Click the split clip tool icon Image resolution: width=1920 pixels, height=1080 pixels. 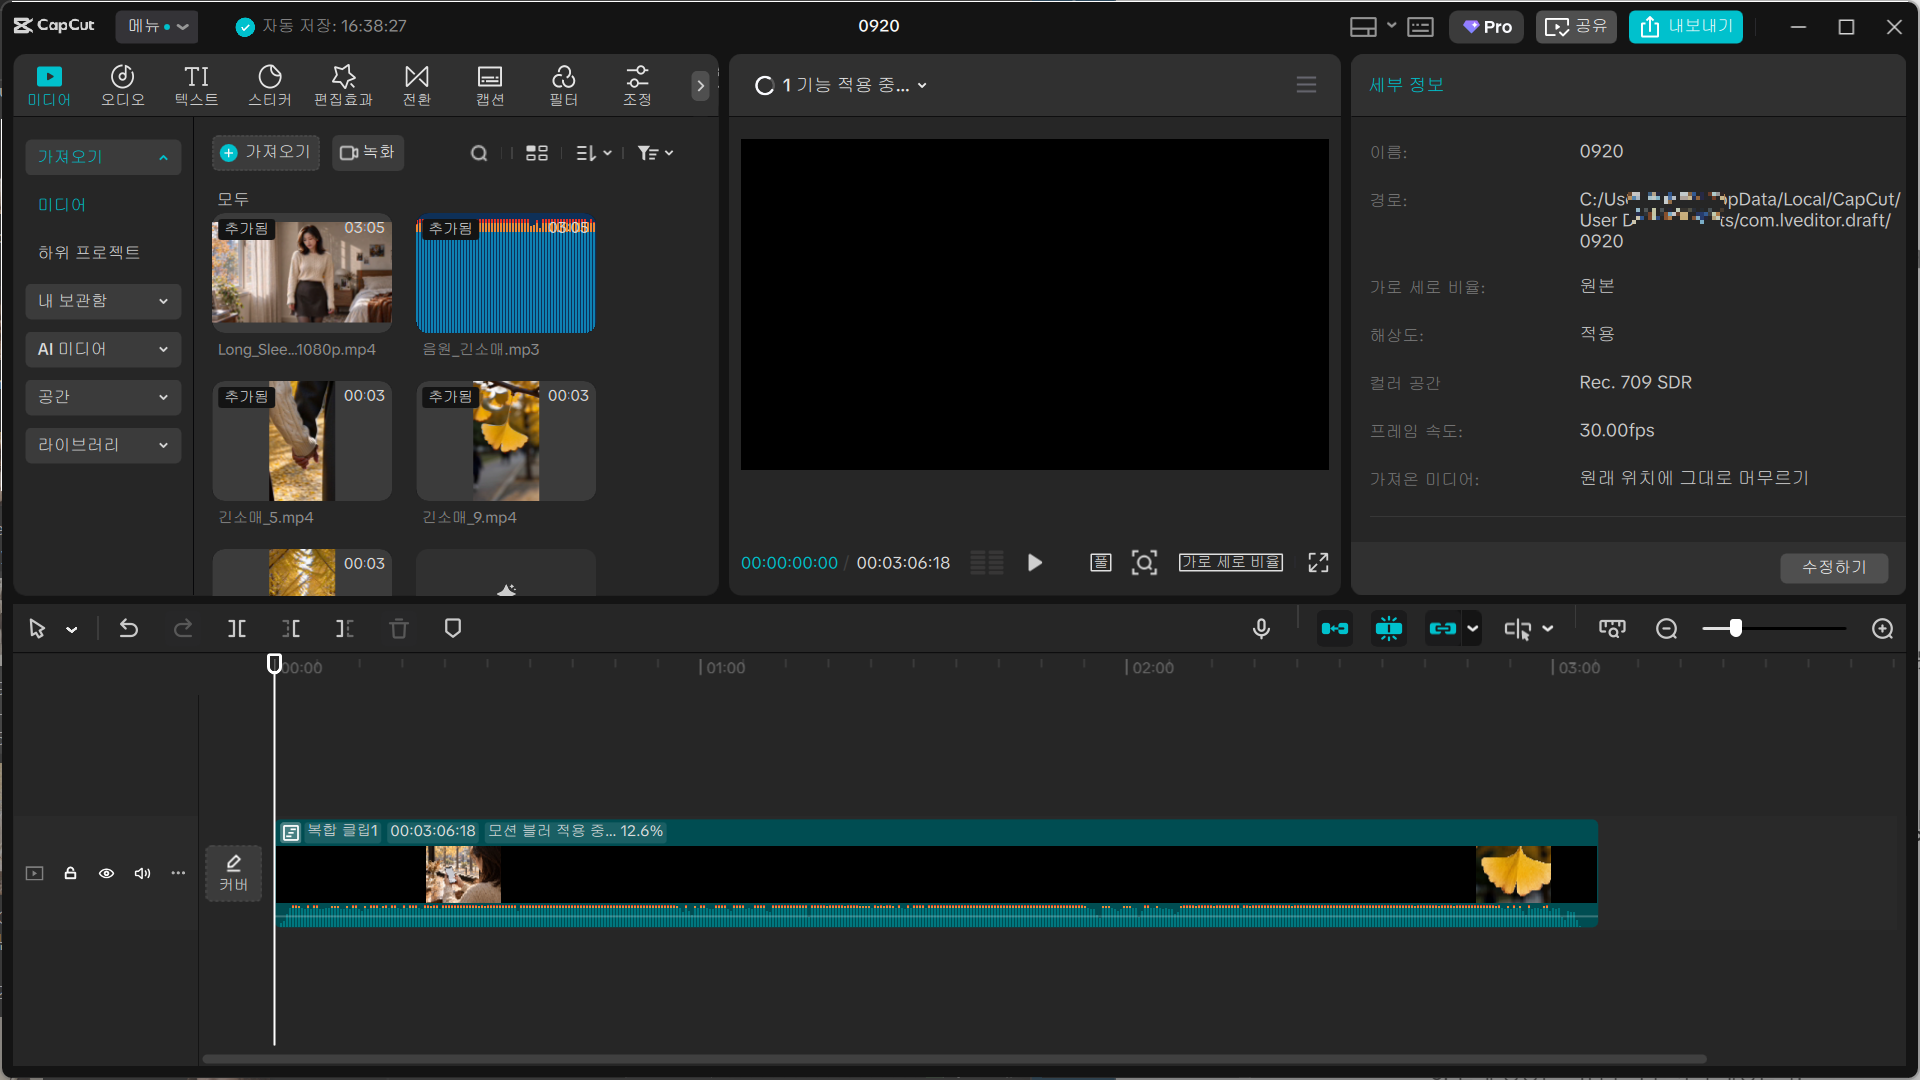tap(237, 629)
